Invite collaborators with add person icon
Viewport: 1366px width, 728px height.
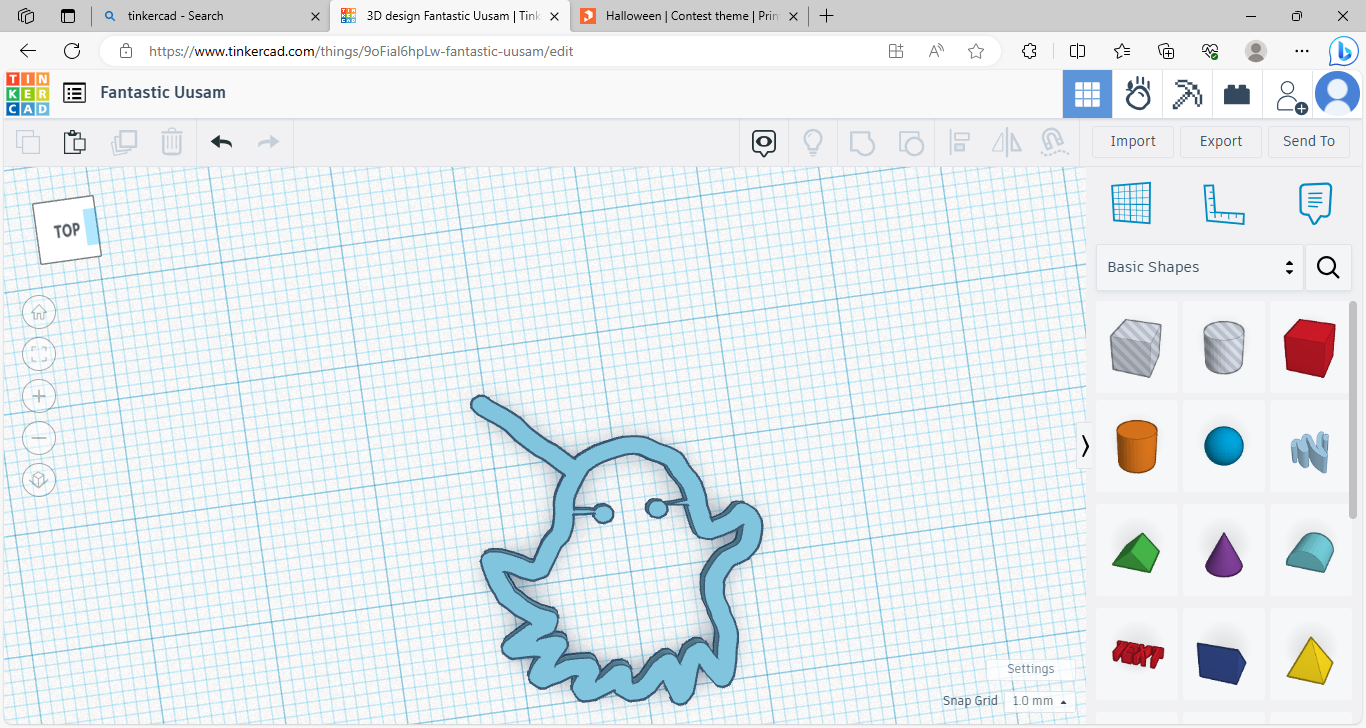tap(1289, 96)
